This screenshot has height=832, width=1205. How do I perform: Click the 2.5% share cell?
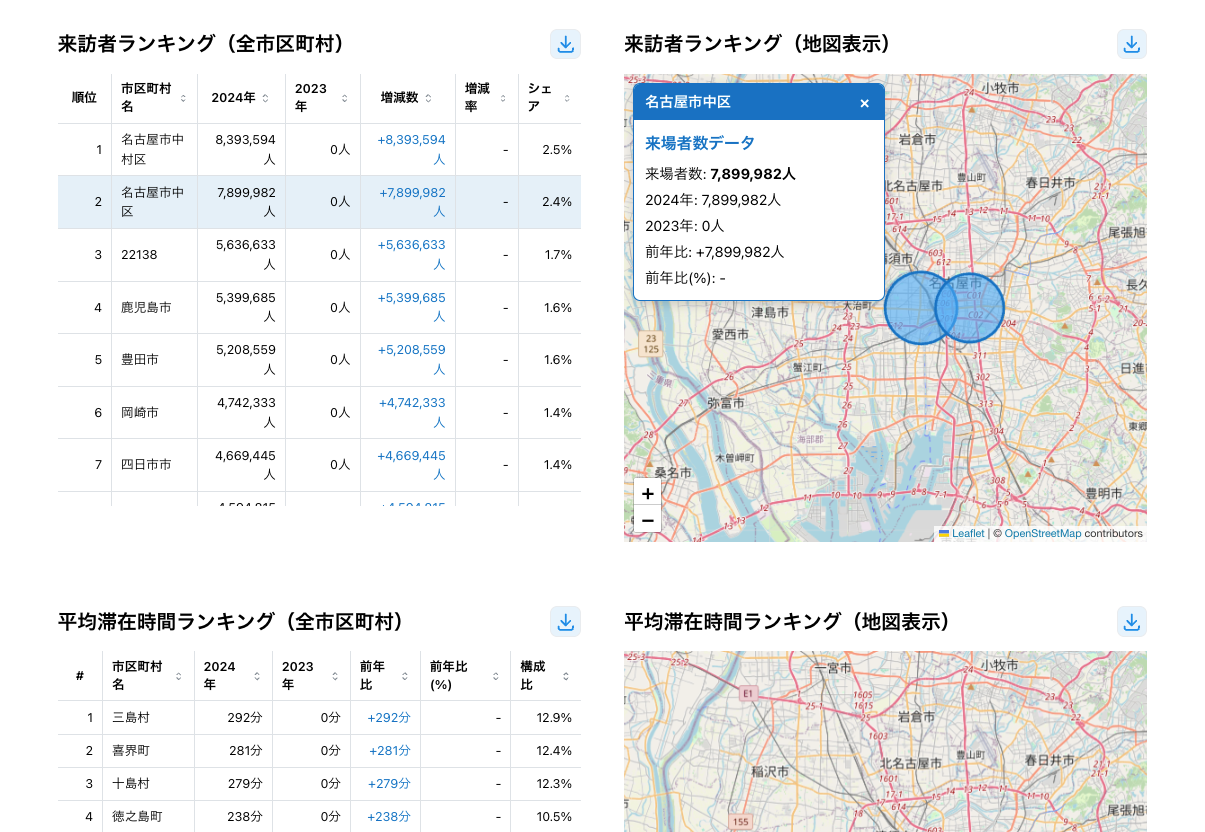coord(550,150)
